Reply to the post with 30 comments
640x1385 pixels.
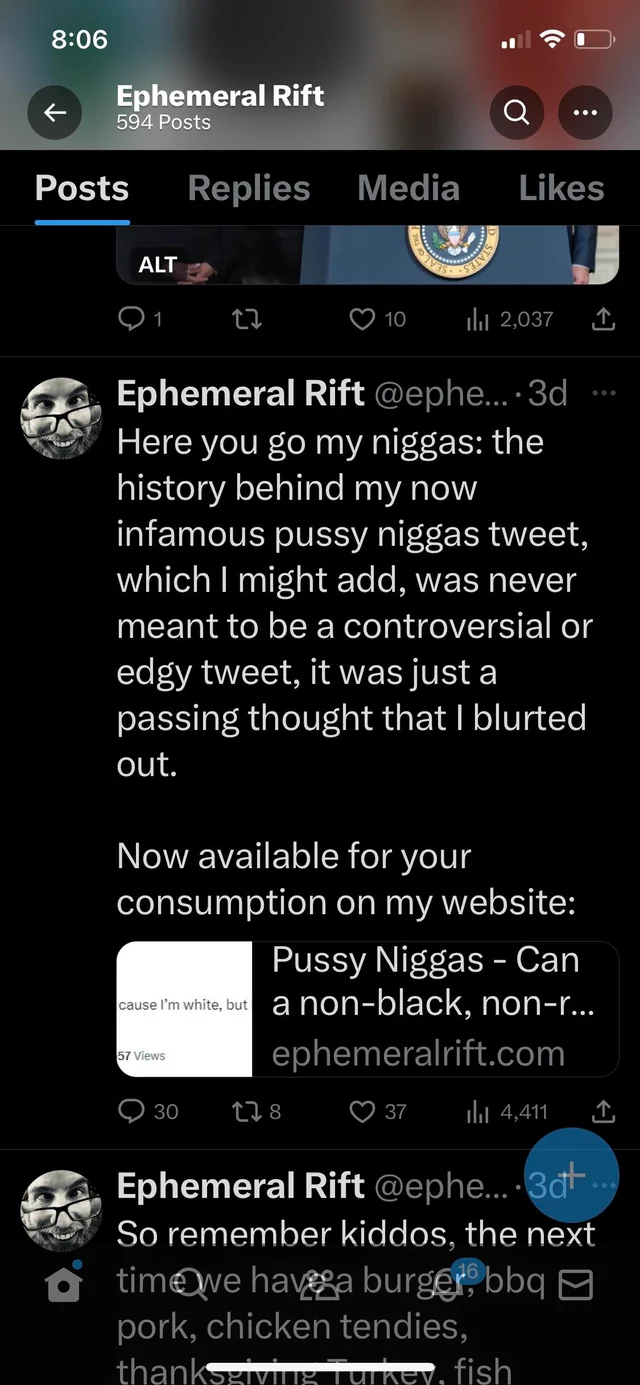coord(148,1111)
